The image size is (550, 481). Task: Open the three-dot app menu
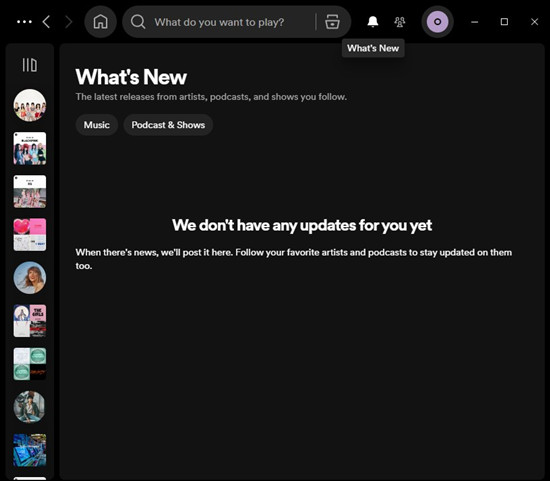(x=24, y=22)
